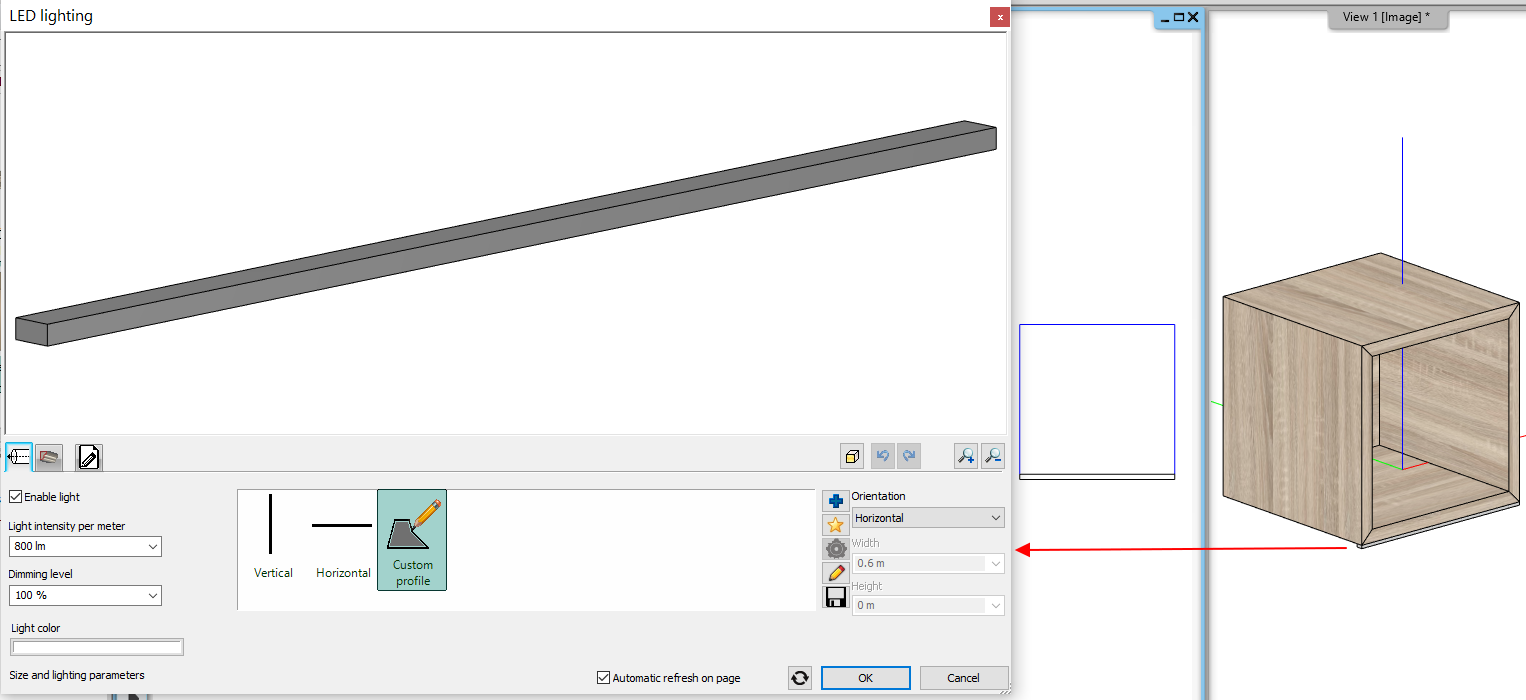The height and width of the screenshot is (700, 1526).
Task: Open profile settings gear icon
Action: pyautogui.click(x=835, y=549)
